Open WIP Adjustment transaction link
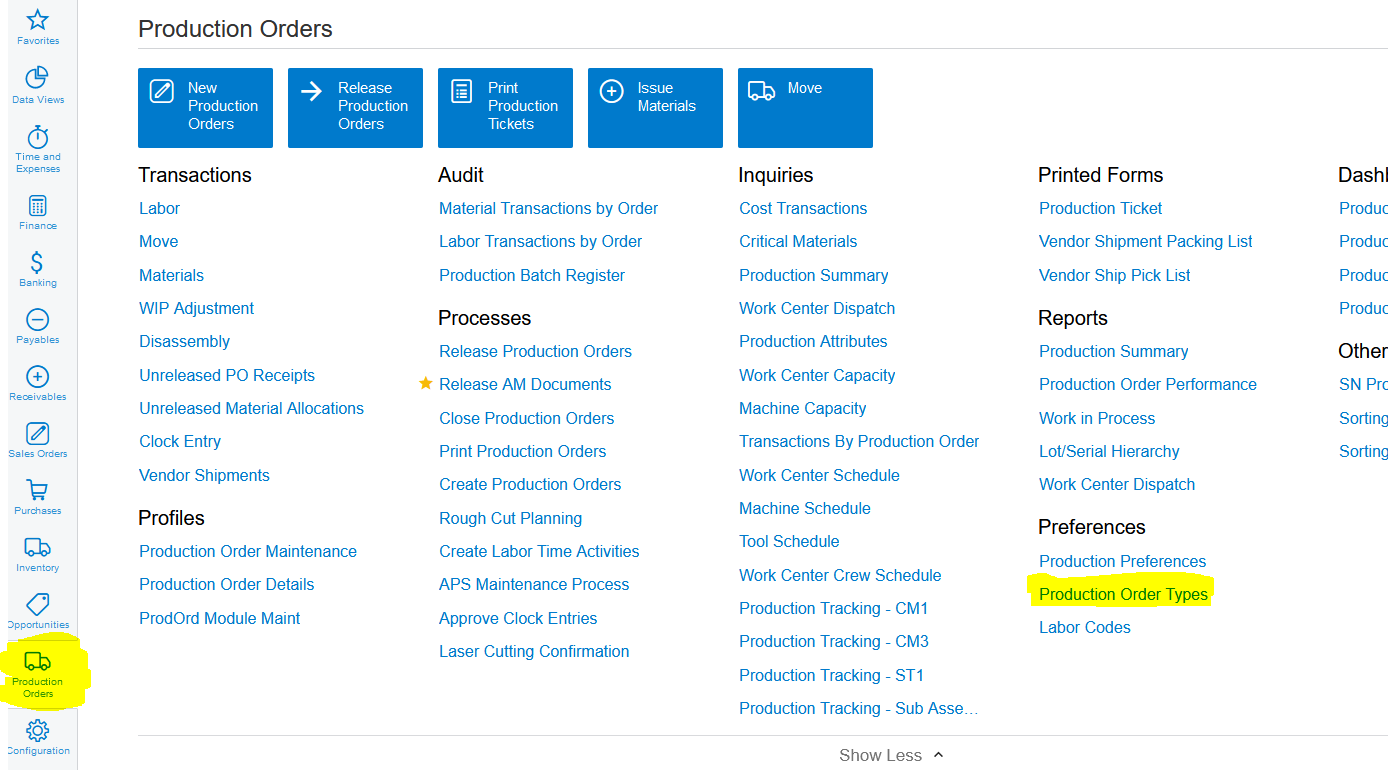 [196, 308]
